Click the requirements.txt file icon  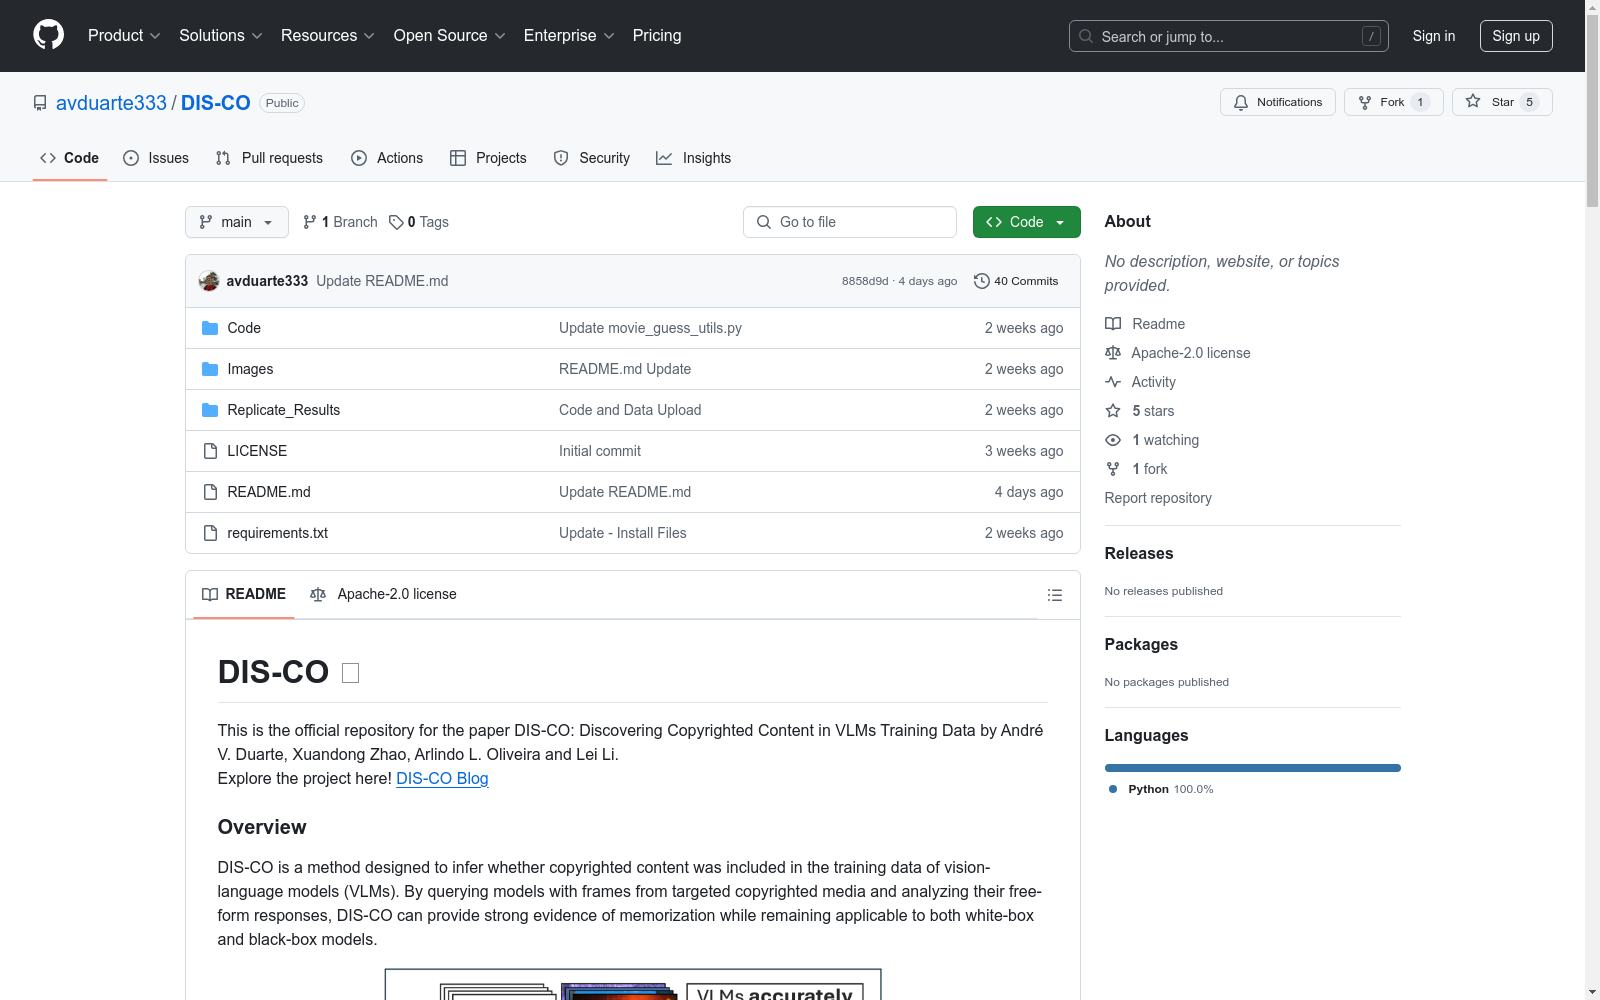[x=210, y=533]
